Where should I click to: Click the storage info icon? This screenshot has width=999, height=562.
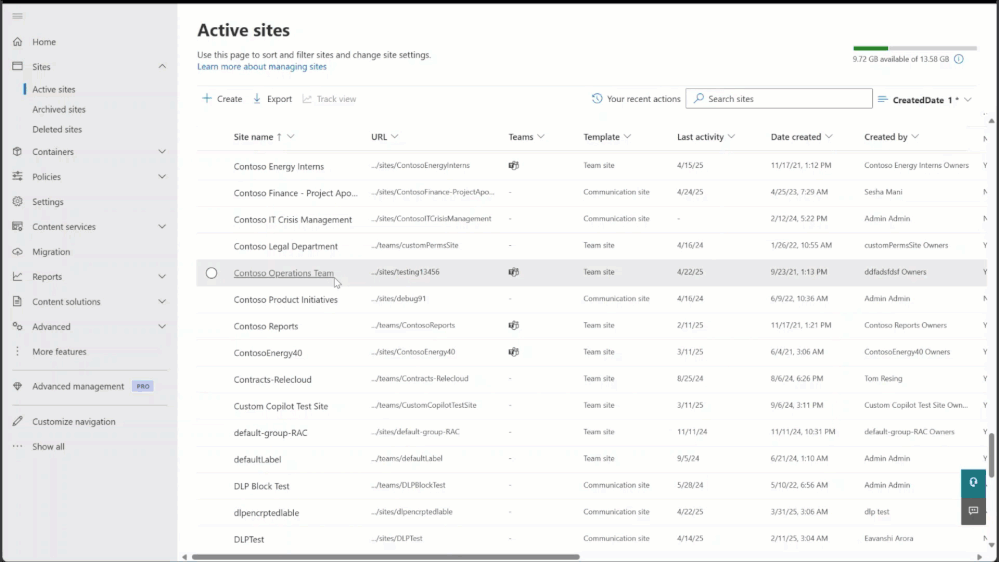tap(959, 59)
